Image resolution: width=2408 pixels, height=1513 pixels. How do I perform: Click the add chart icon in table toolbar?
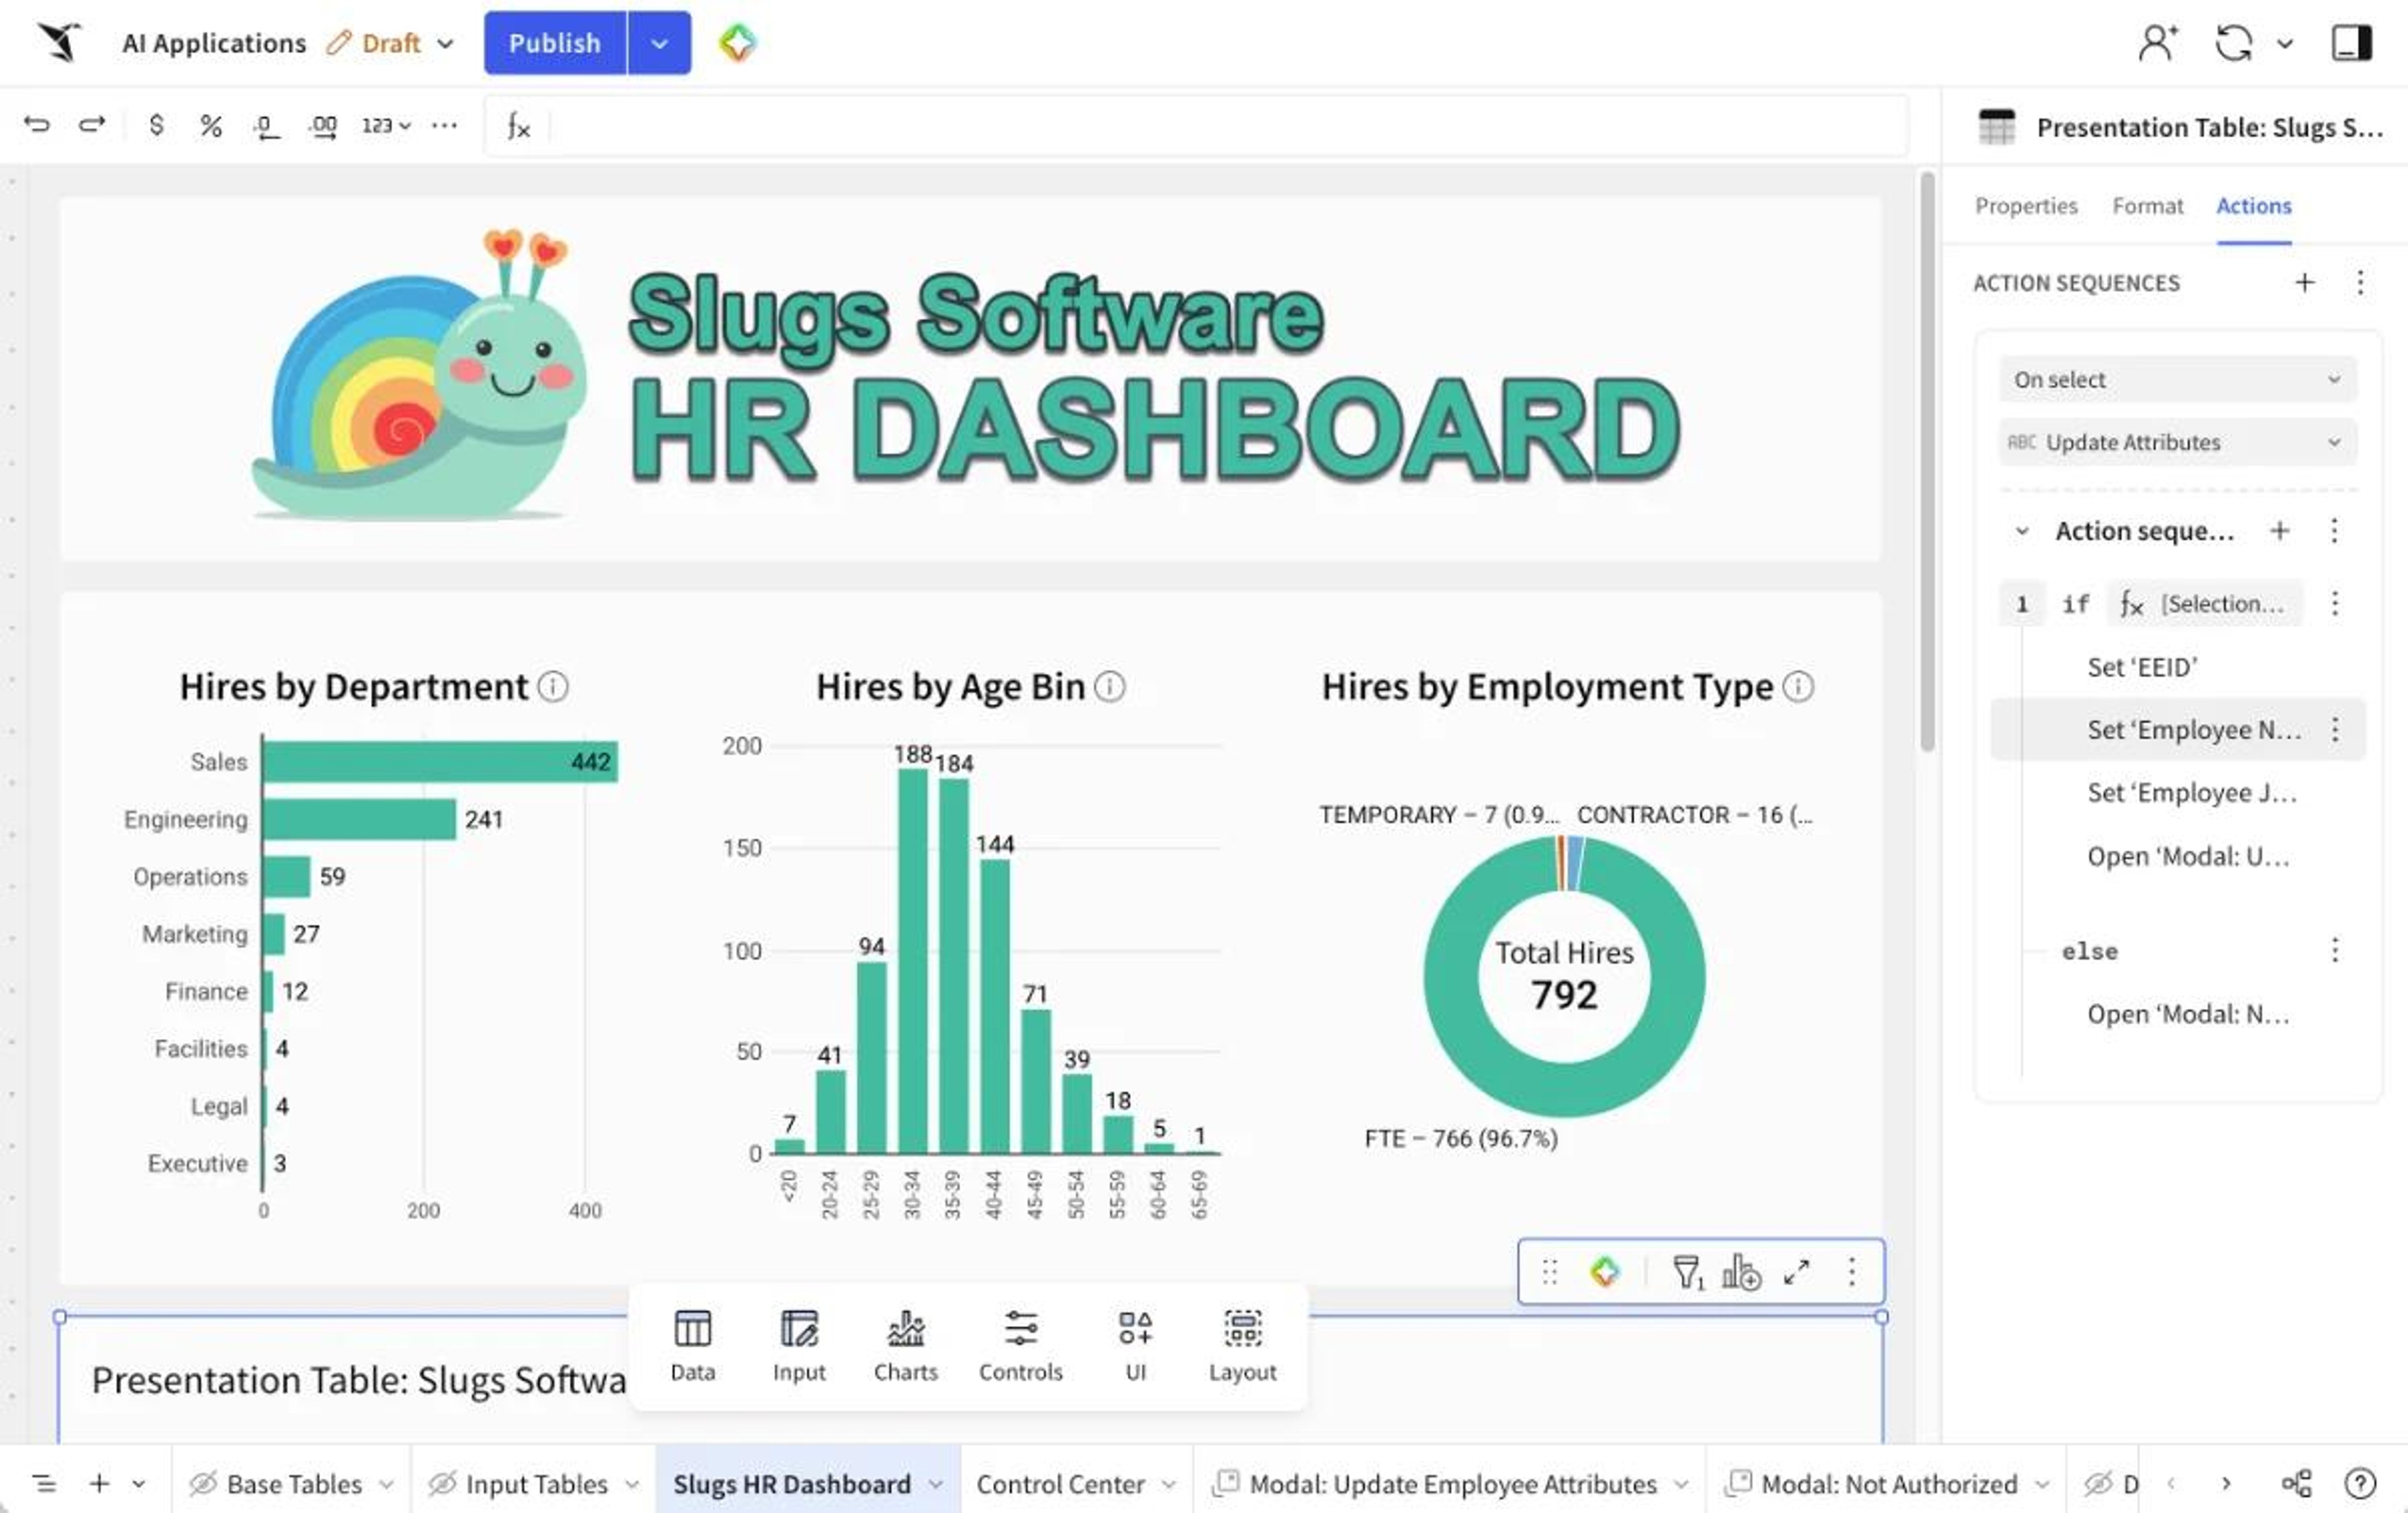click(x=1741, y=1272)
